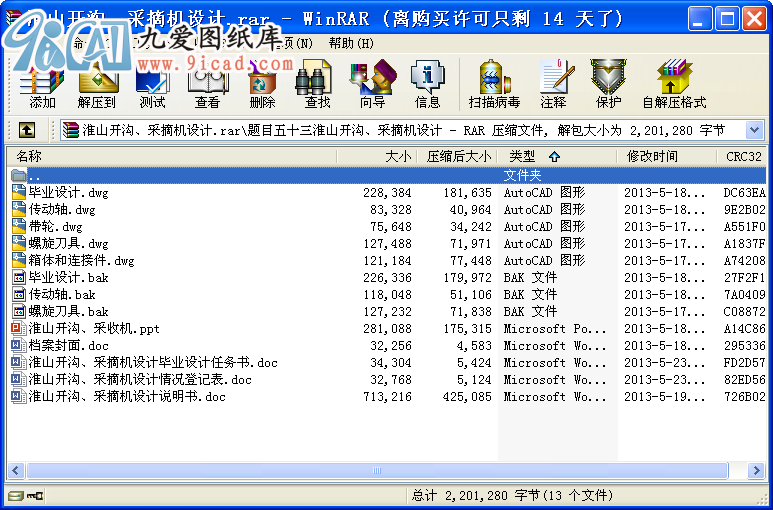Click the icon of 带轮.dwg
Viewport: 773px width, 510px height.
19,226
